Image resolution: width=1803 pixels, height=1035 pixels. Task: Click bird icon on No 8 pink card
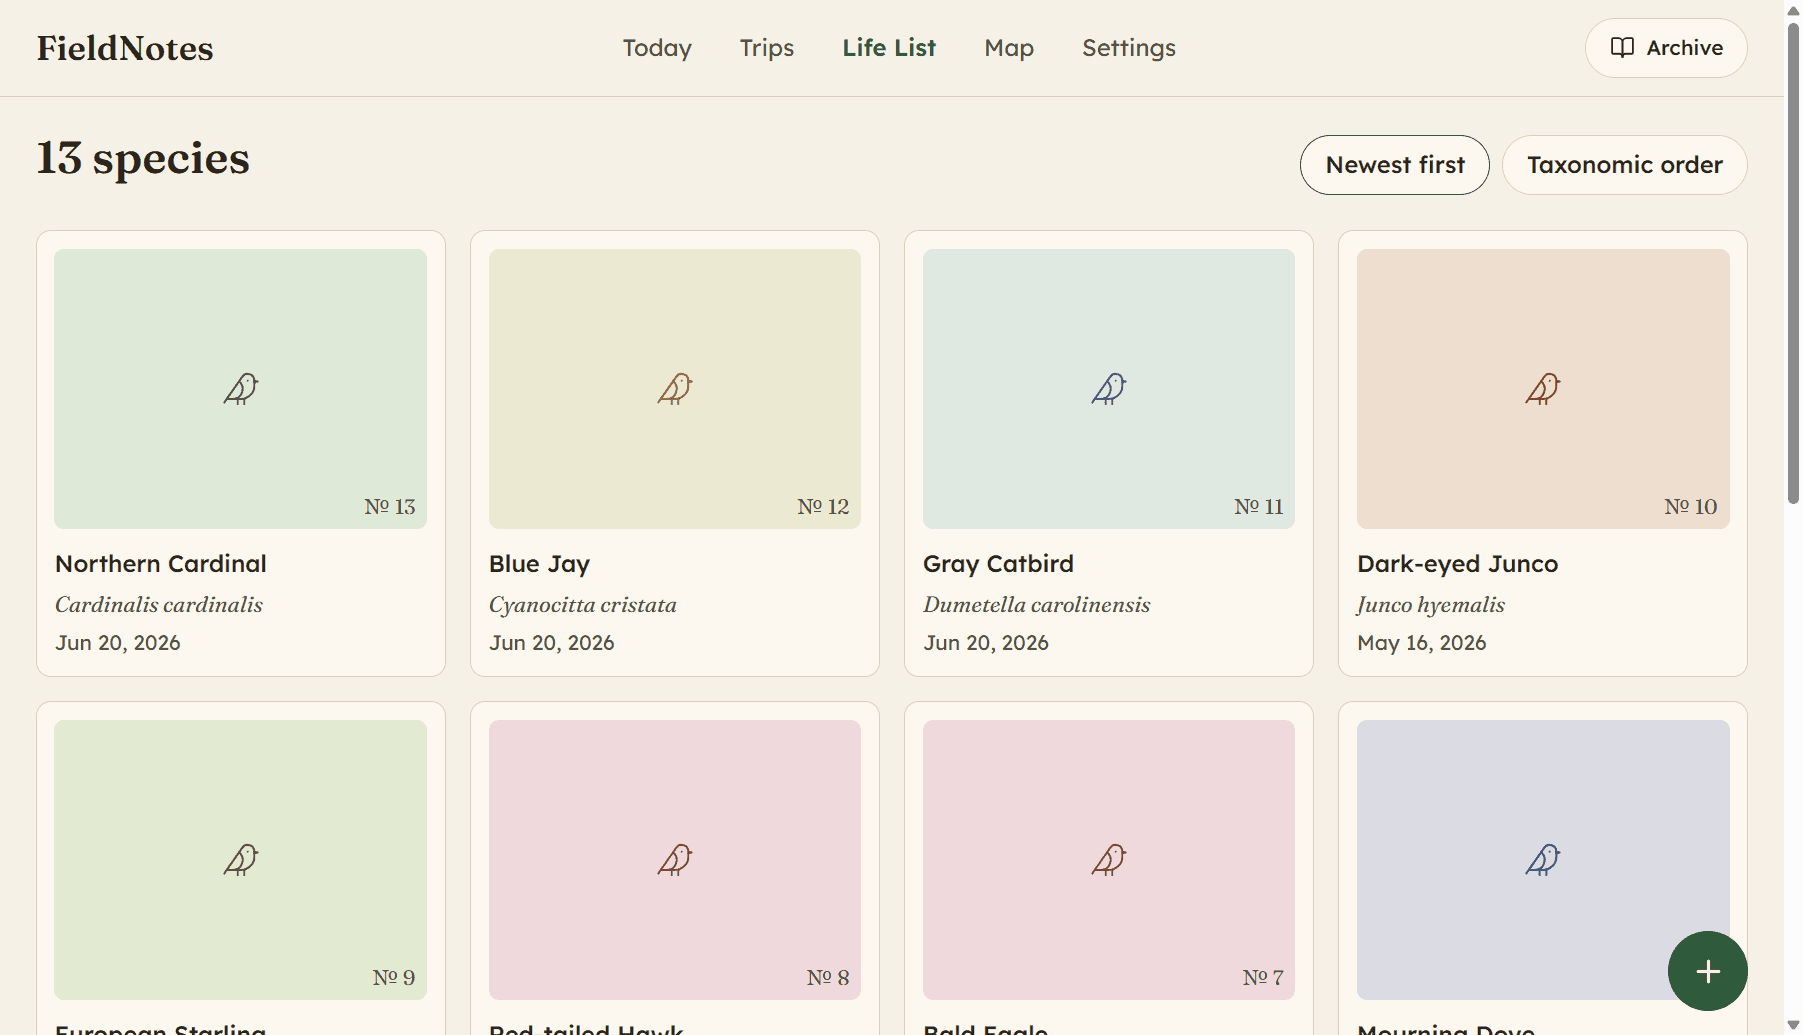(x=675, y=860)
